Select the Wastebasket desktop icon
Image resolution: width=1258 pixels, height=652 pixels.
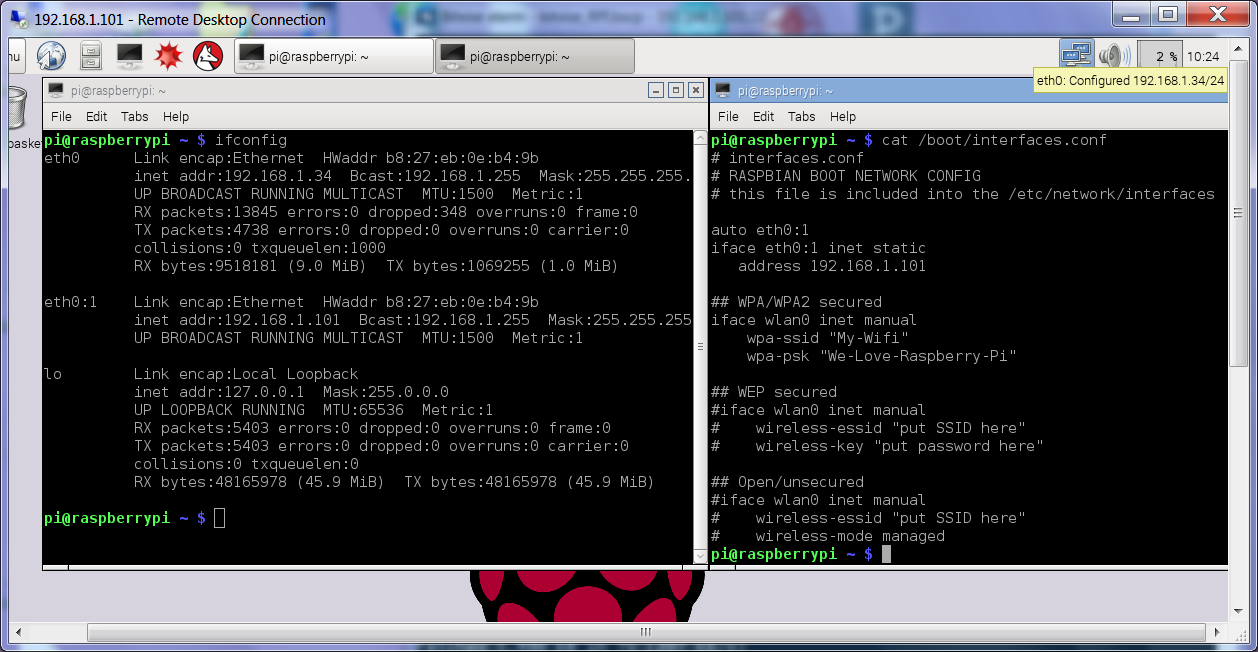tap(16, 110)
